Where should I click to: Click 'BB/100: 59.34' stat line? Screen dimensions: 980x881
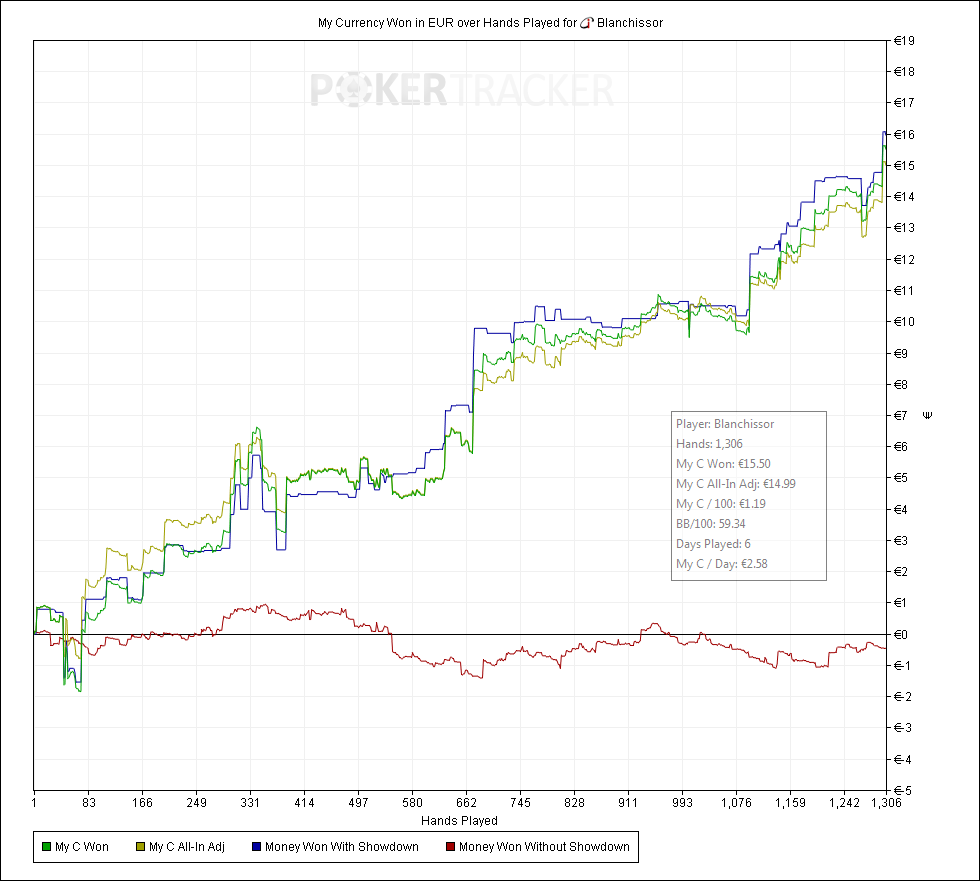(711, 524)
